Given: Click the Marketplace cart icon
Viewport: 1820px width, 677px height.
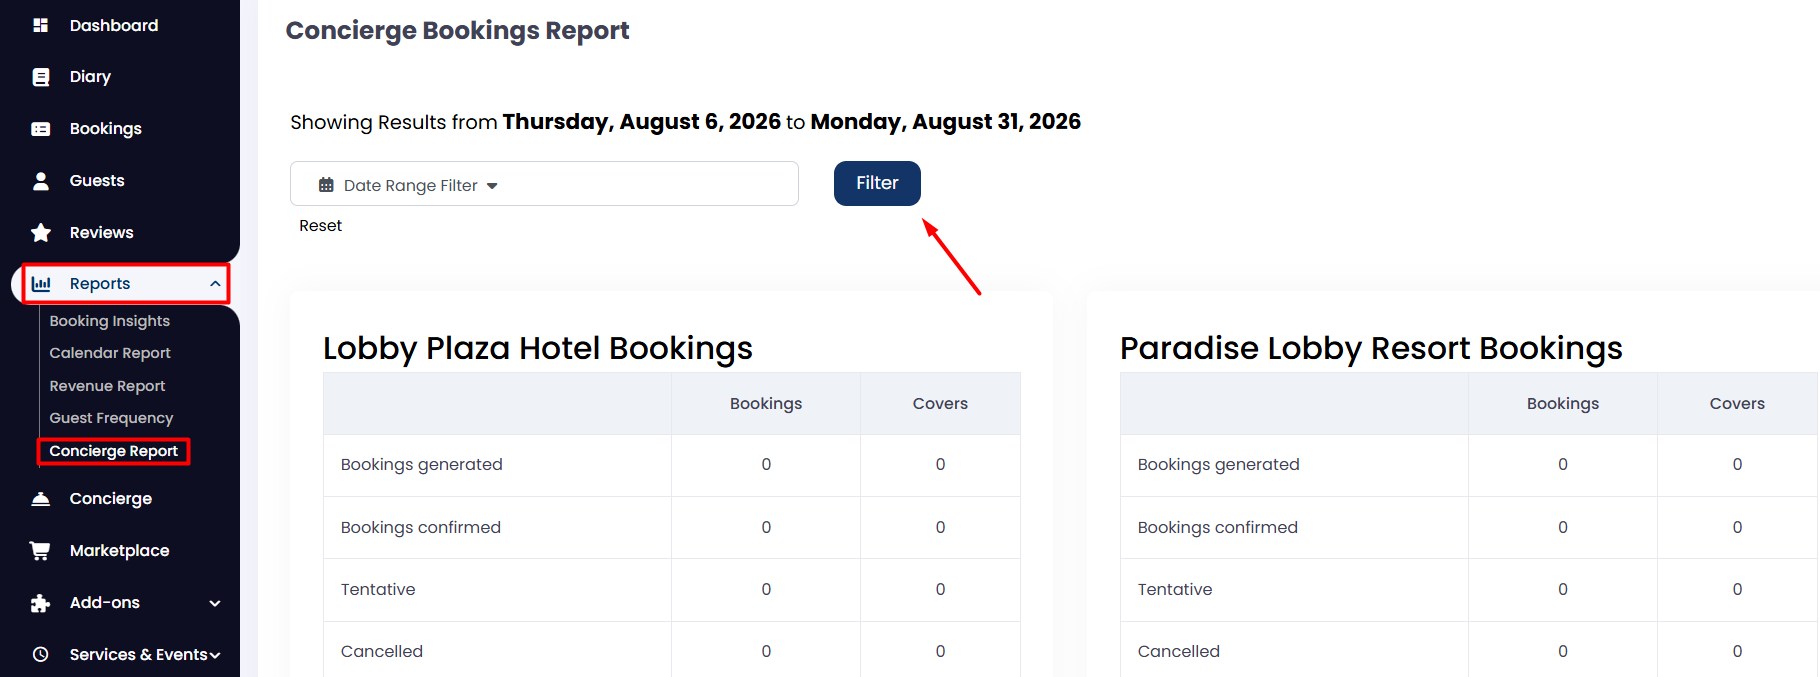Looking at the screenshot, I should pyautogui.click(x=41, y=551).
